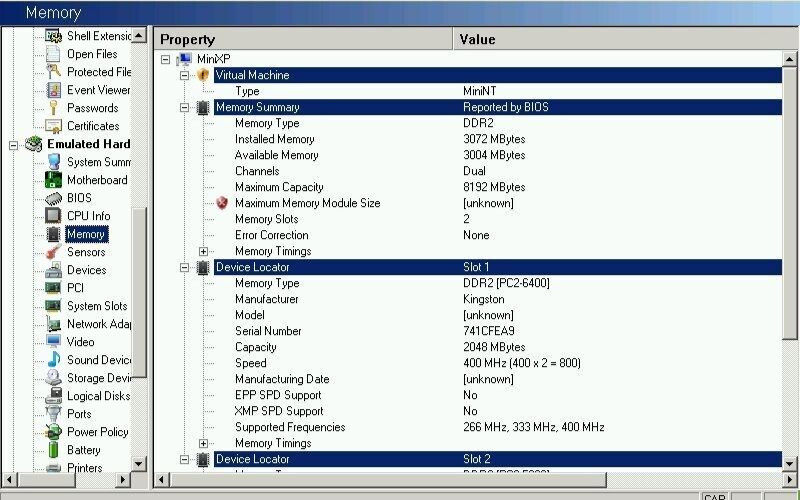
Task: Click the red warning shield icon
Action: (222, 203)
